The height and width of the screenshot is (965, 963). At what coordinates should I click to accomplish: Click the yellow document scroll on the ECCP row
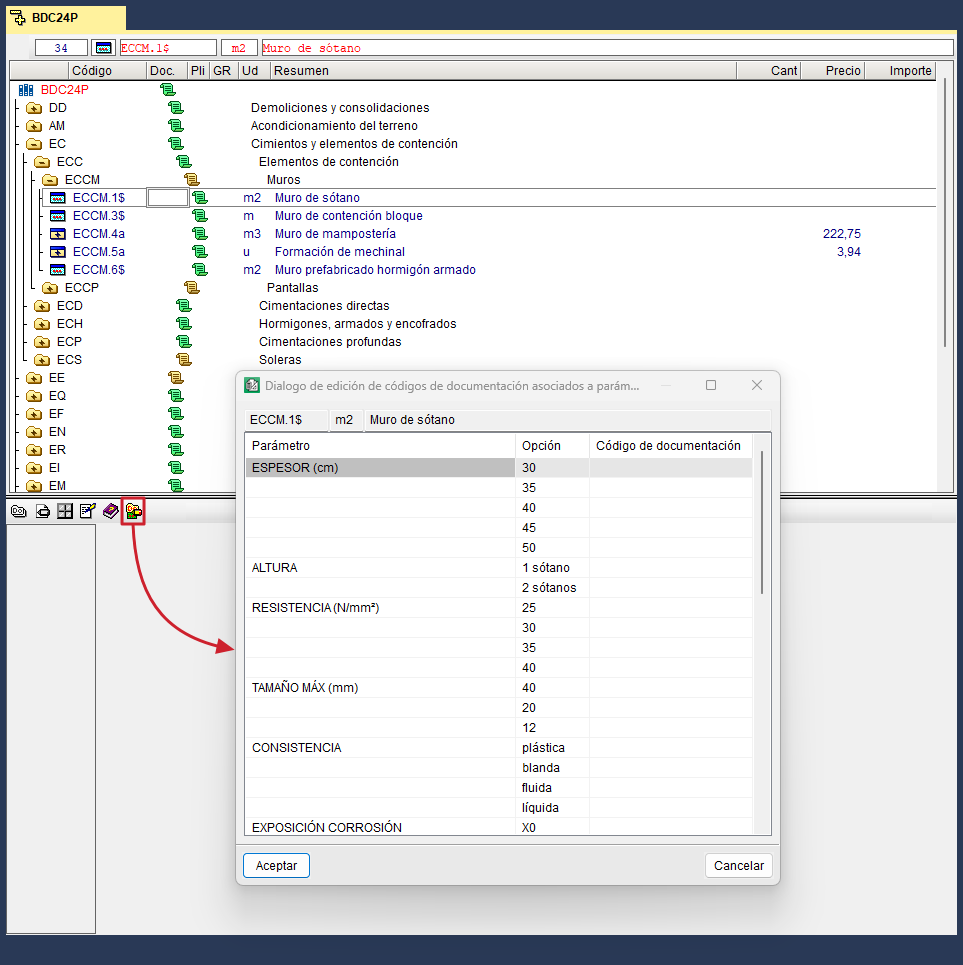(x=191, y=287)
